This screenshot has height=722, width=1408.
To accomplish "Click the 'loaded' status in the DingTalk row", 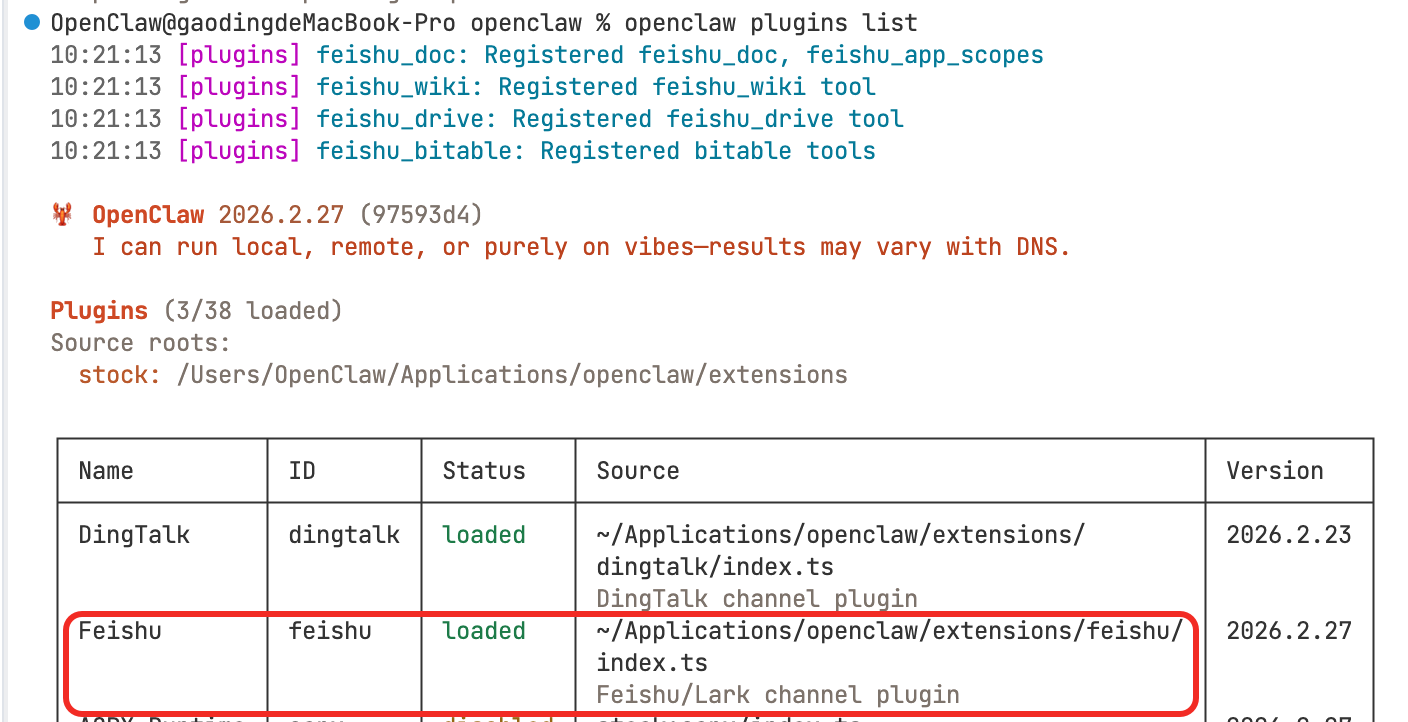I will click(484, 535).
